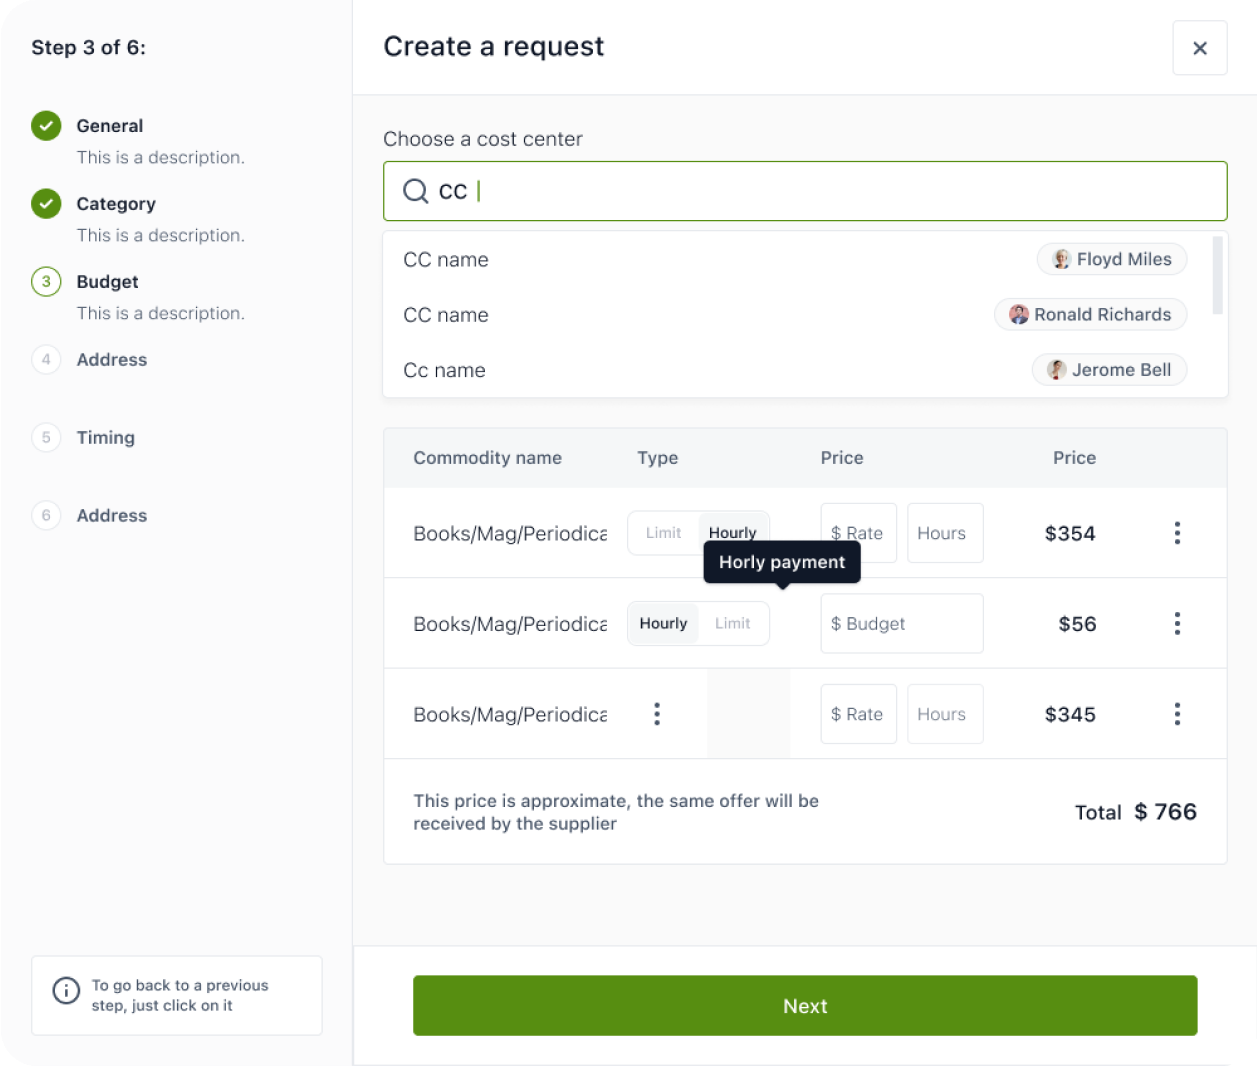Select the CC name option with Floyd Miles
This screenshot has height=1066, width=1257.
pyautogui.click(x=796, y=260)
